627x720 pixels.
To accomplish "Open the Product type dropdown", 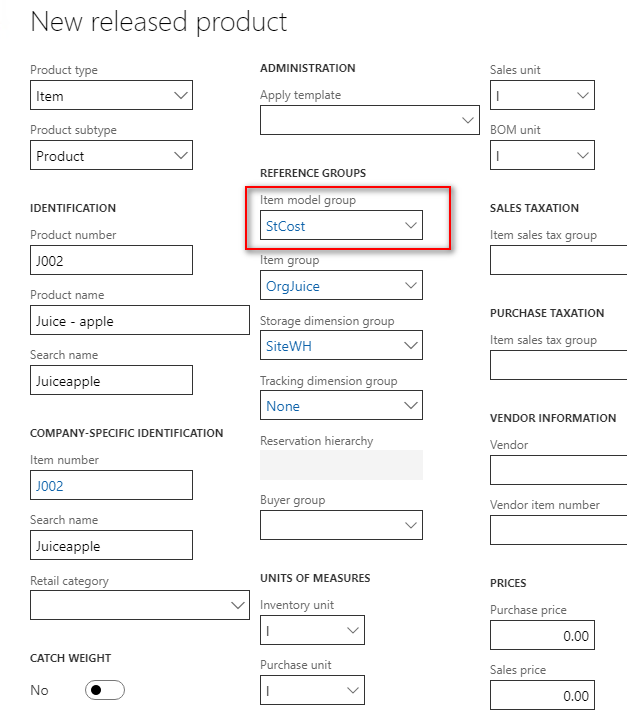I will (x=181, y=96).
